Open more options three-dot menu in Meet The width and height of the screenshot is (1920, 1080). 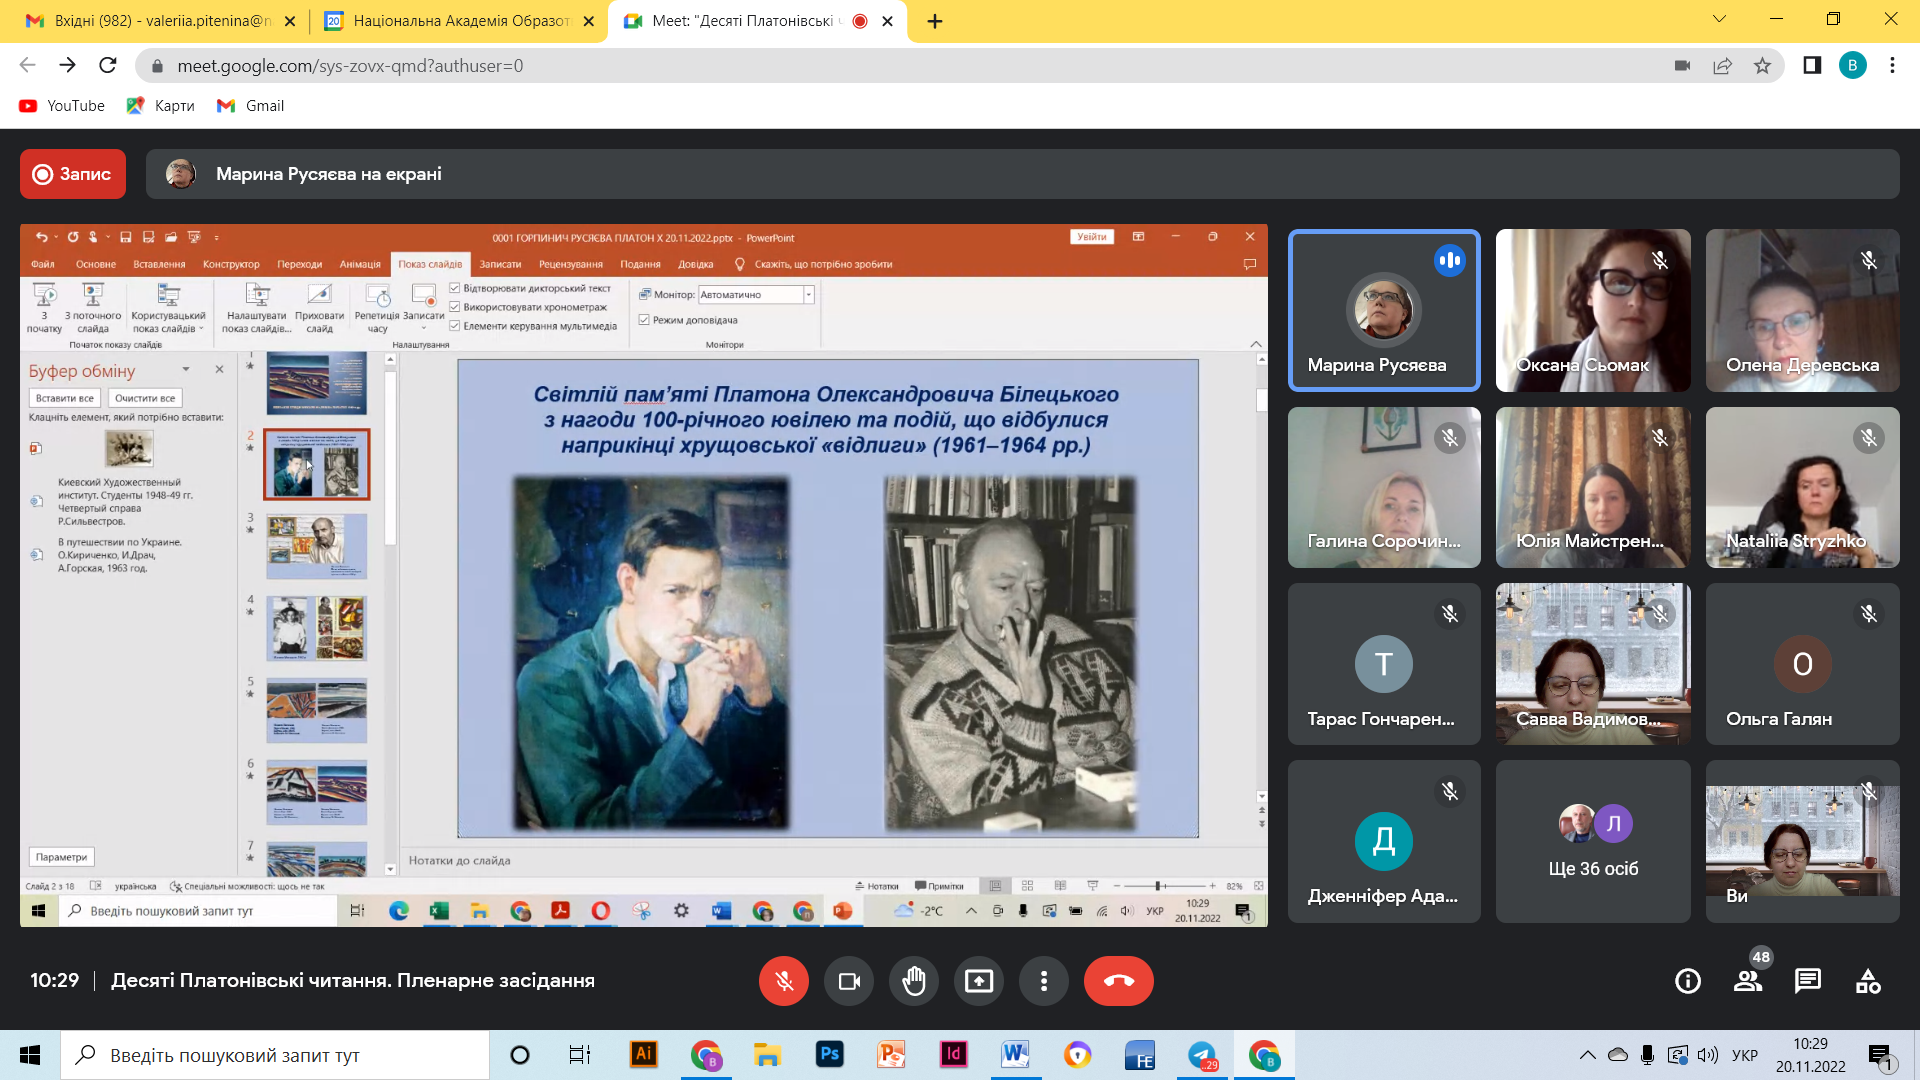tap(1044, 981)
